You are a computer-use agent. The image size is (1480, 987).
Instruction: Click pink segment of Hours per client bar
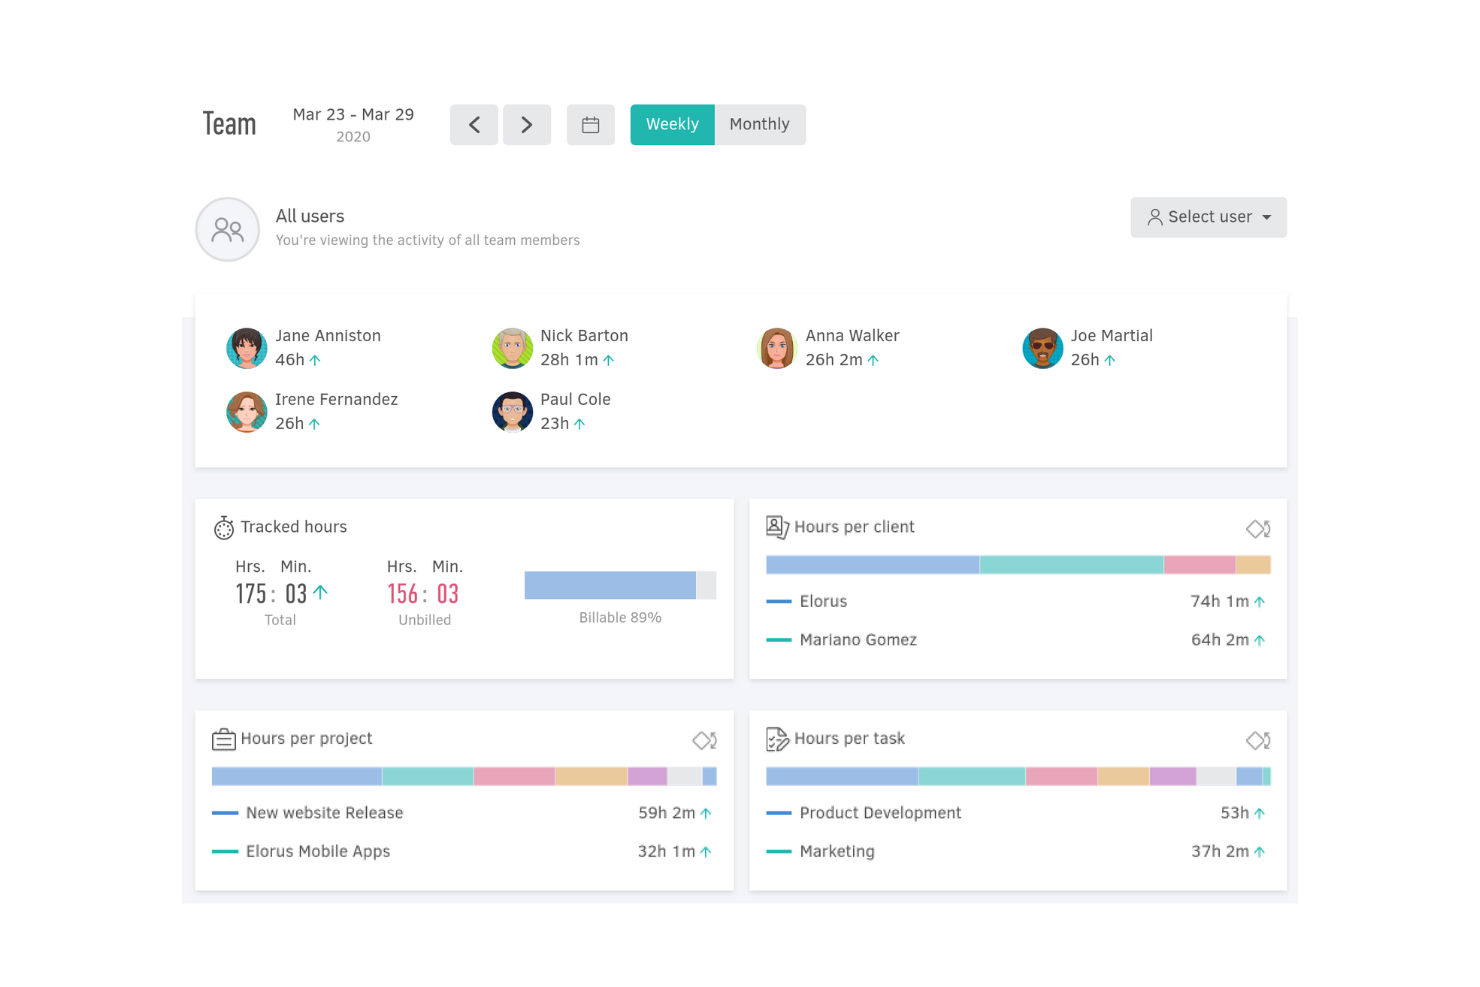(x=1200, y=565)
